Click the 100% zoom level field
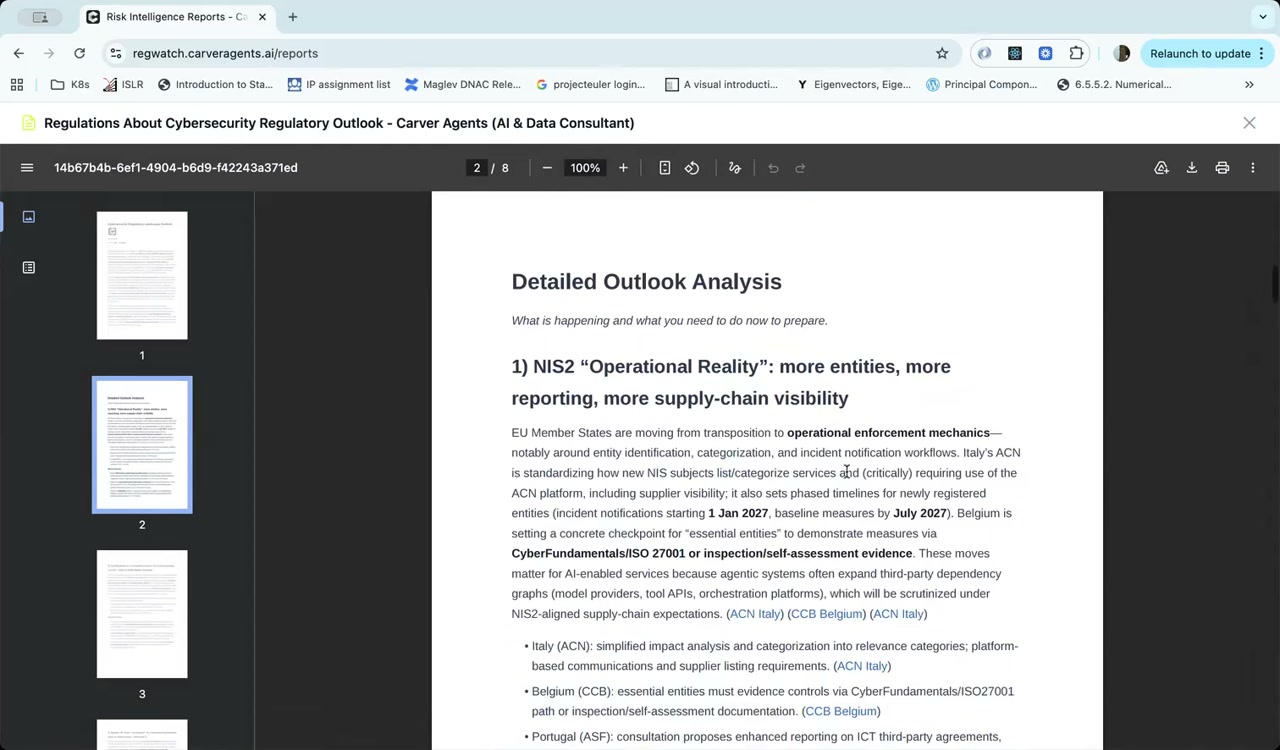 [x=585, y=168]
